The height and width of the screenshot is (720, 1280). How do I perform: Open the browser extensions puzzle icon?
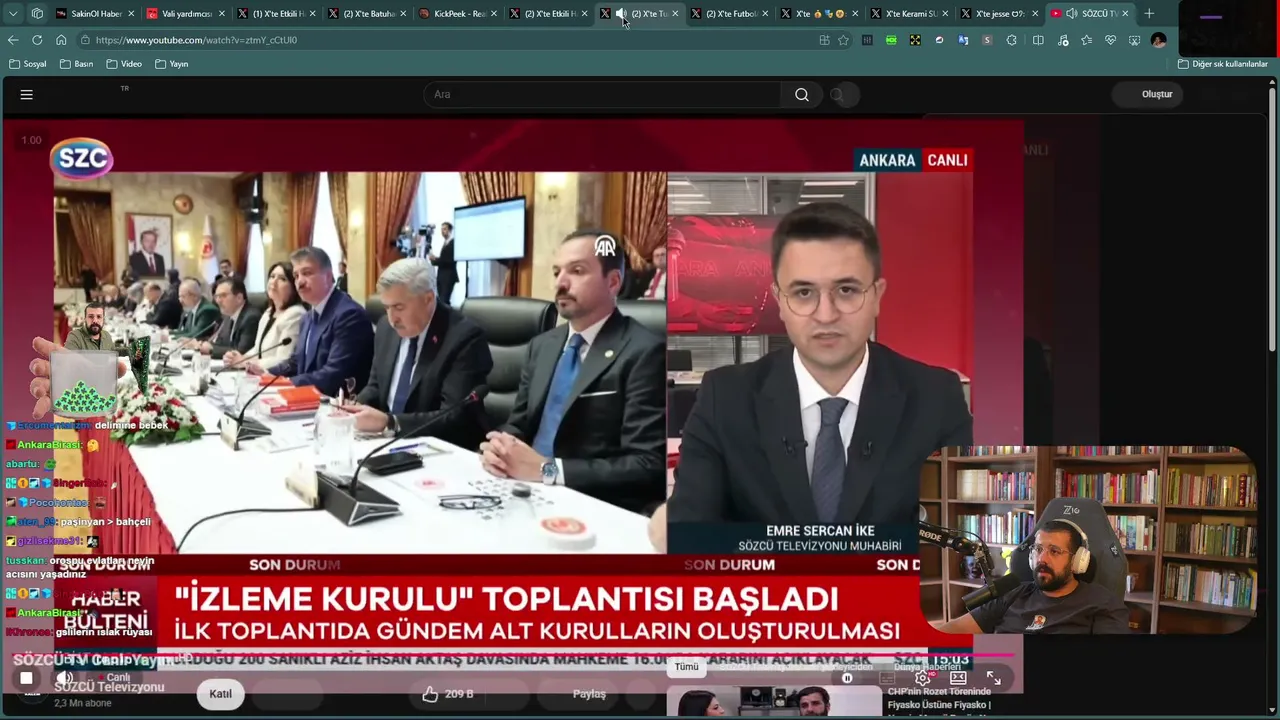coord(1012,40)
